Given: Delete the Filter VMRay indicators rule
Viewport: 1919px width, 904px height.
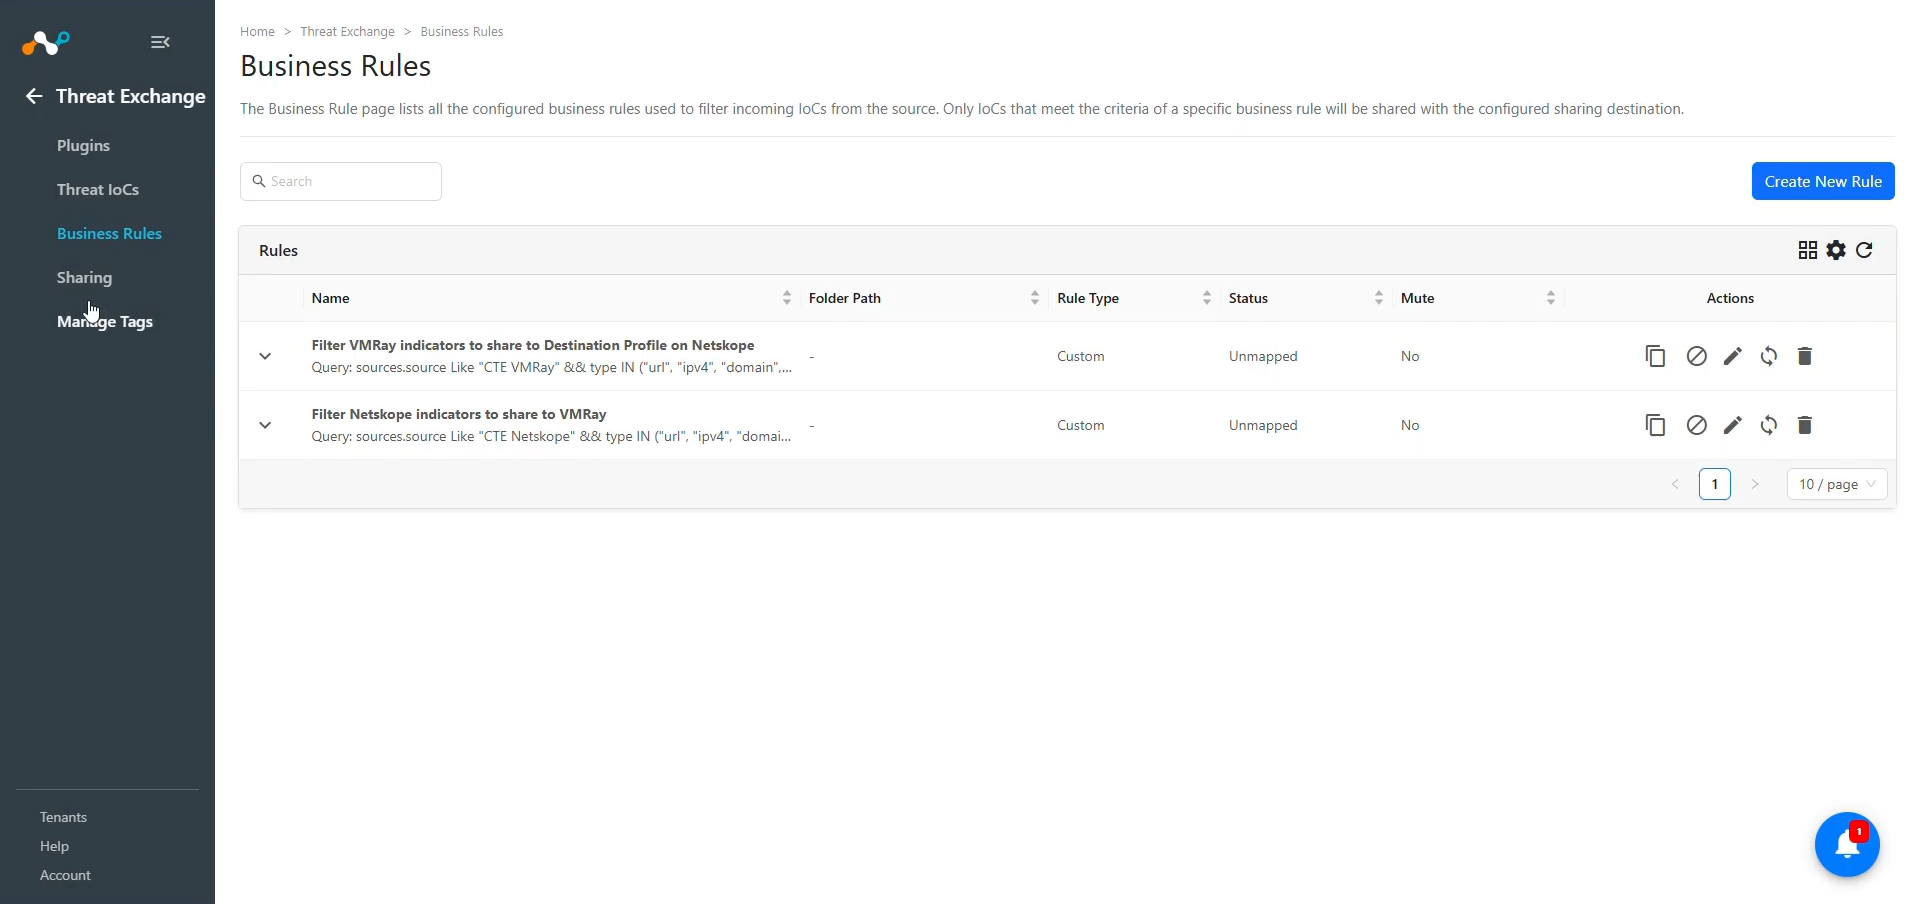Looking at the screenshot, I should point(1804,356).
